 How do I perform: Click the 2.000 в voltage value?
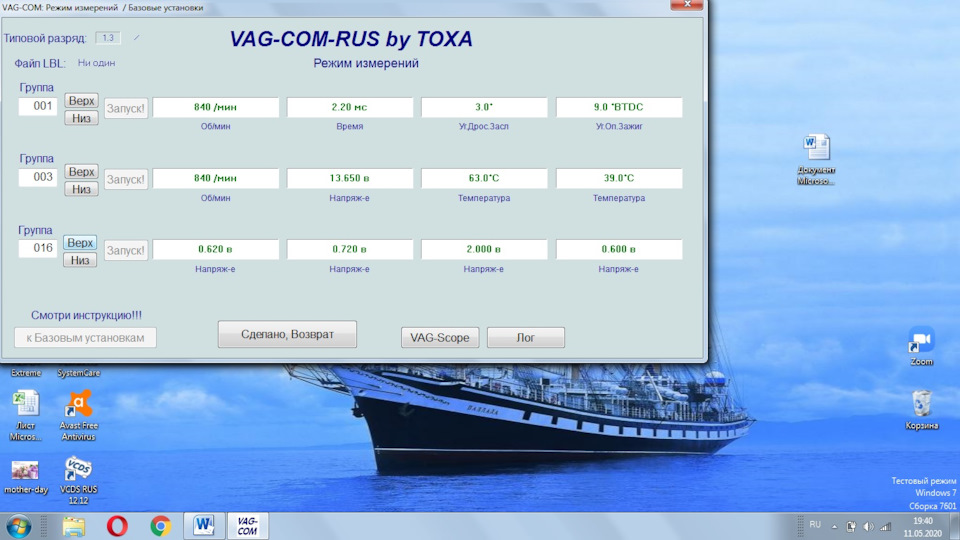click(x=484, y=249)
